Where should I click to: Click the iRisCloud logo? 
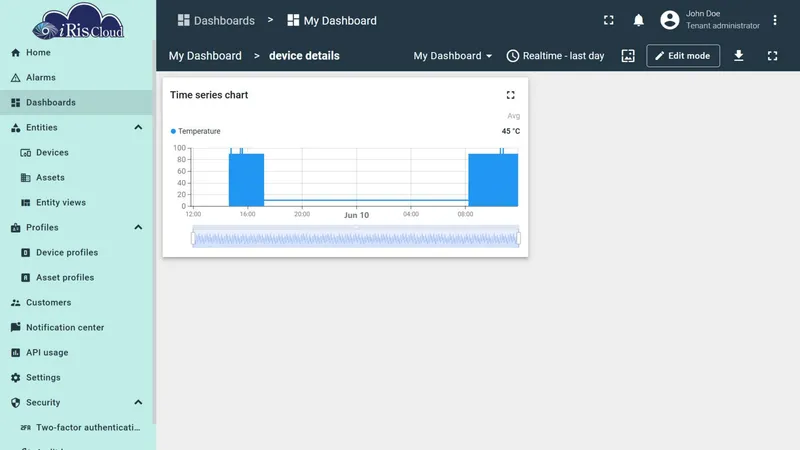click(78, 21)
